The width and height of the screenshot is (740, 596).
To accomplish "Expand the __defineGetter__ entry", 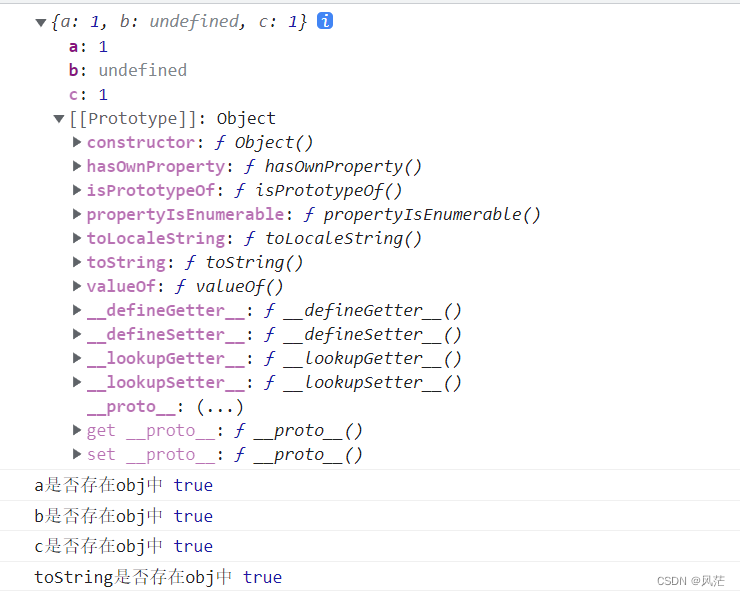I will pos(77,310).
